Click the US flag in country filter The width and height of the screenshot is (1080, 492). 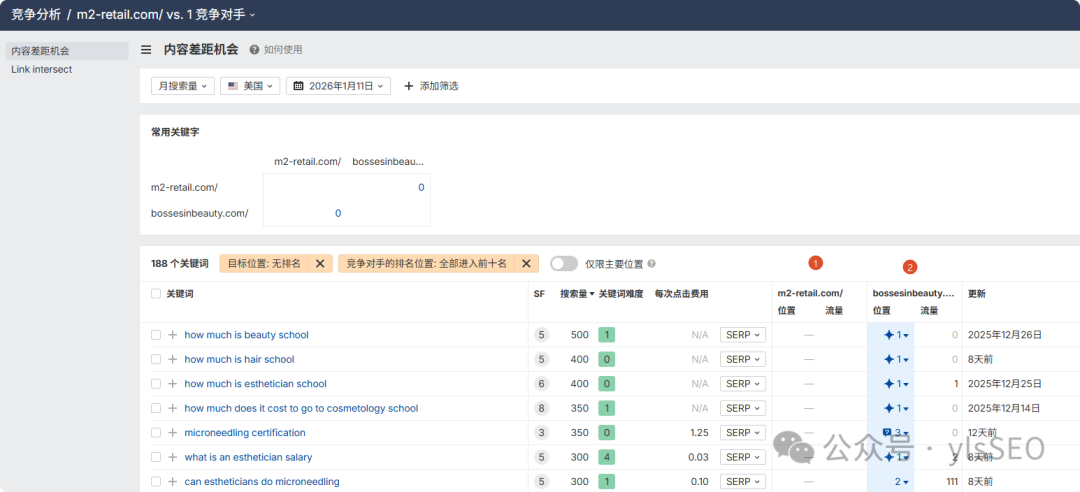click(233, 86)
